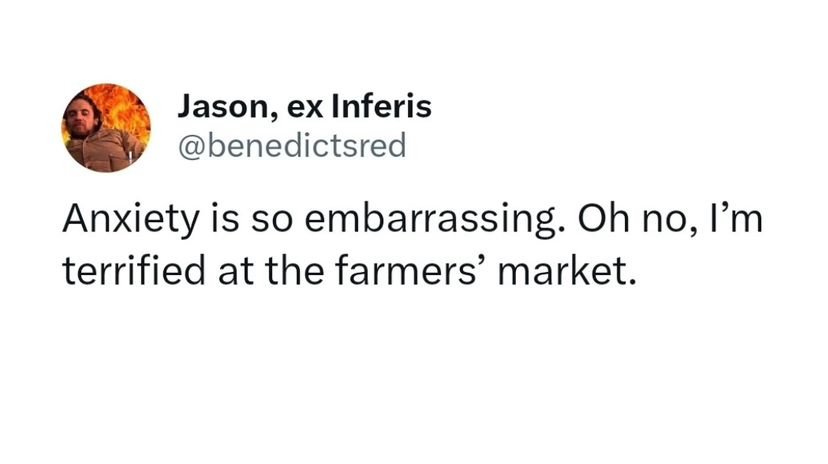Click the word Jason in display name
The image size is (828, 464).
223,107
